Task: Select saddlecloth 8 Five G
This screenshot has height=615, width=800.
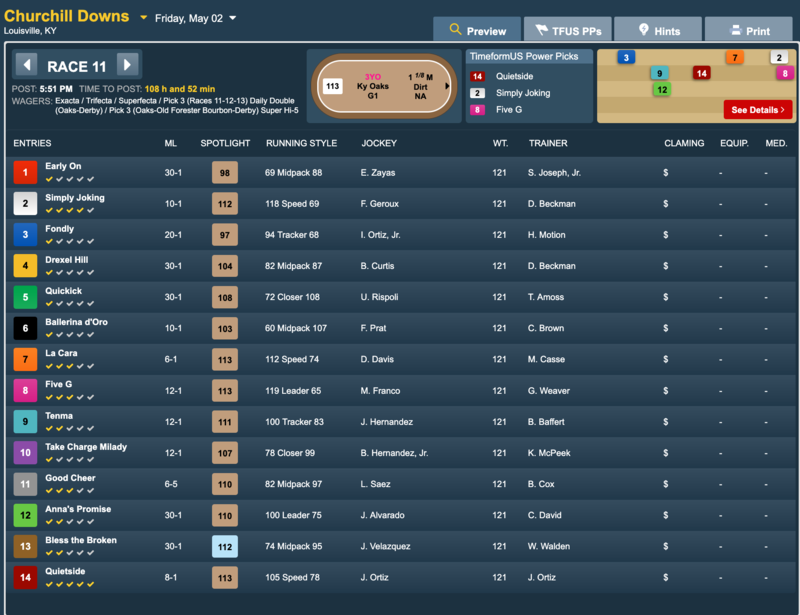Action: (x=25, y=390)
